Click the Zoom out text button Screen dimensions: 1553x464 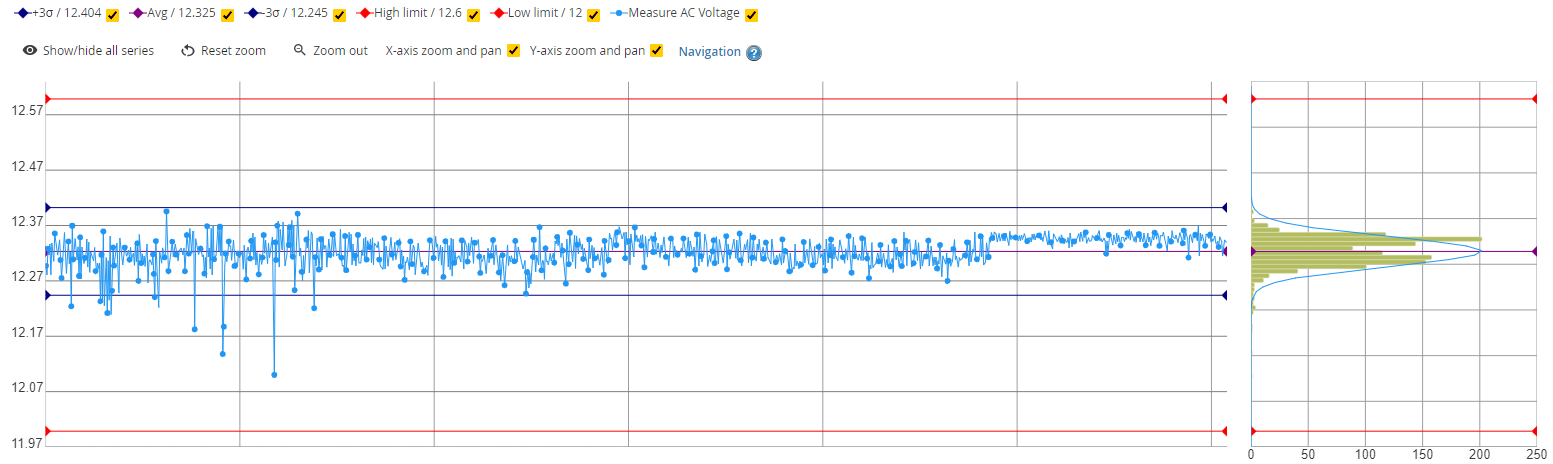point(340,51)
